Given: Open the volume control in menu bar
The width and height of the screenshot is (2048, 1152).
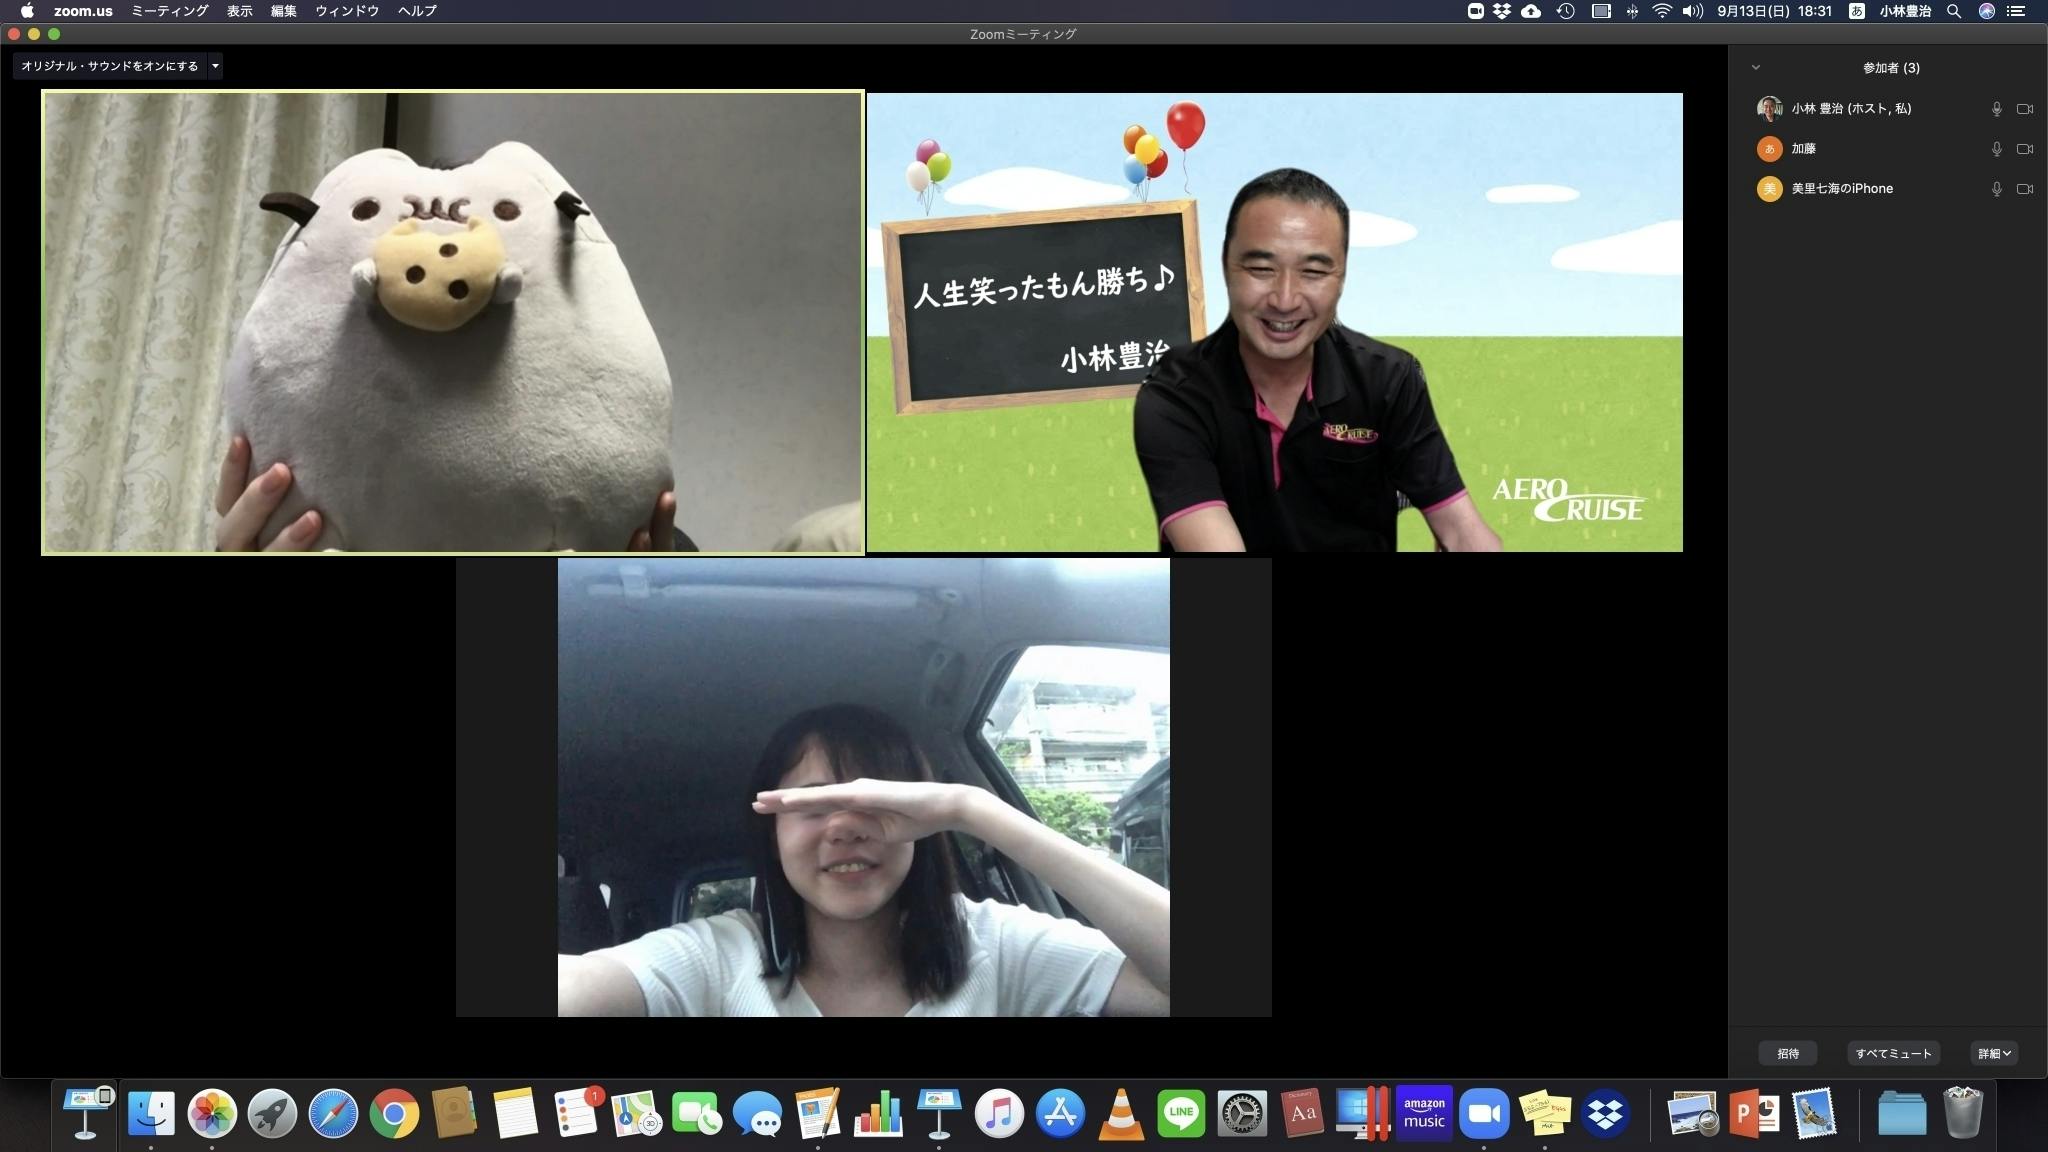Looking at the screenshot, I should click(1692, 11).
